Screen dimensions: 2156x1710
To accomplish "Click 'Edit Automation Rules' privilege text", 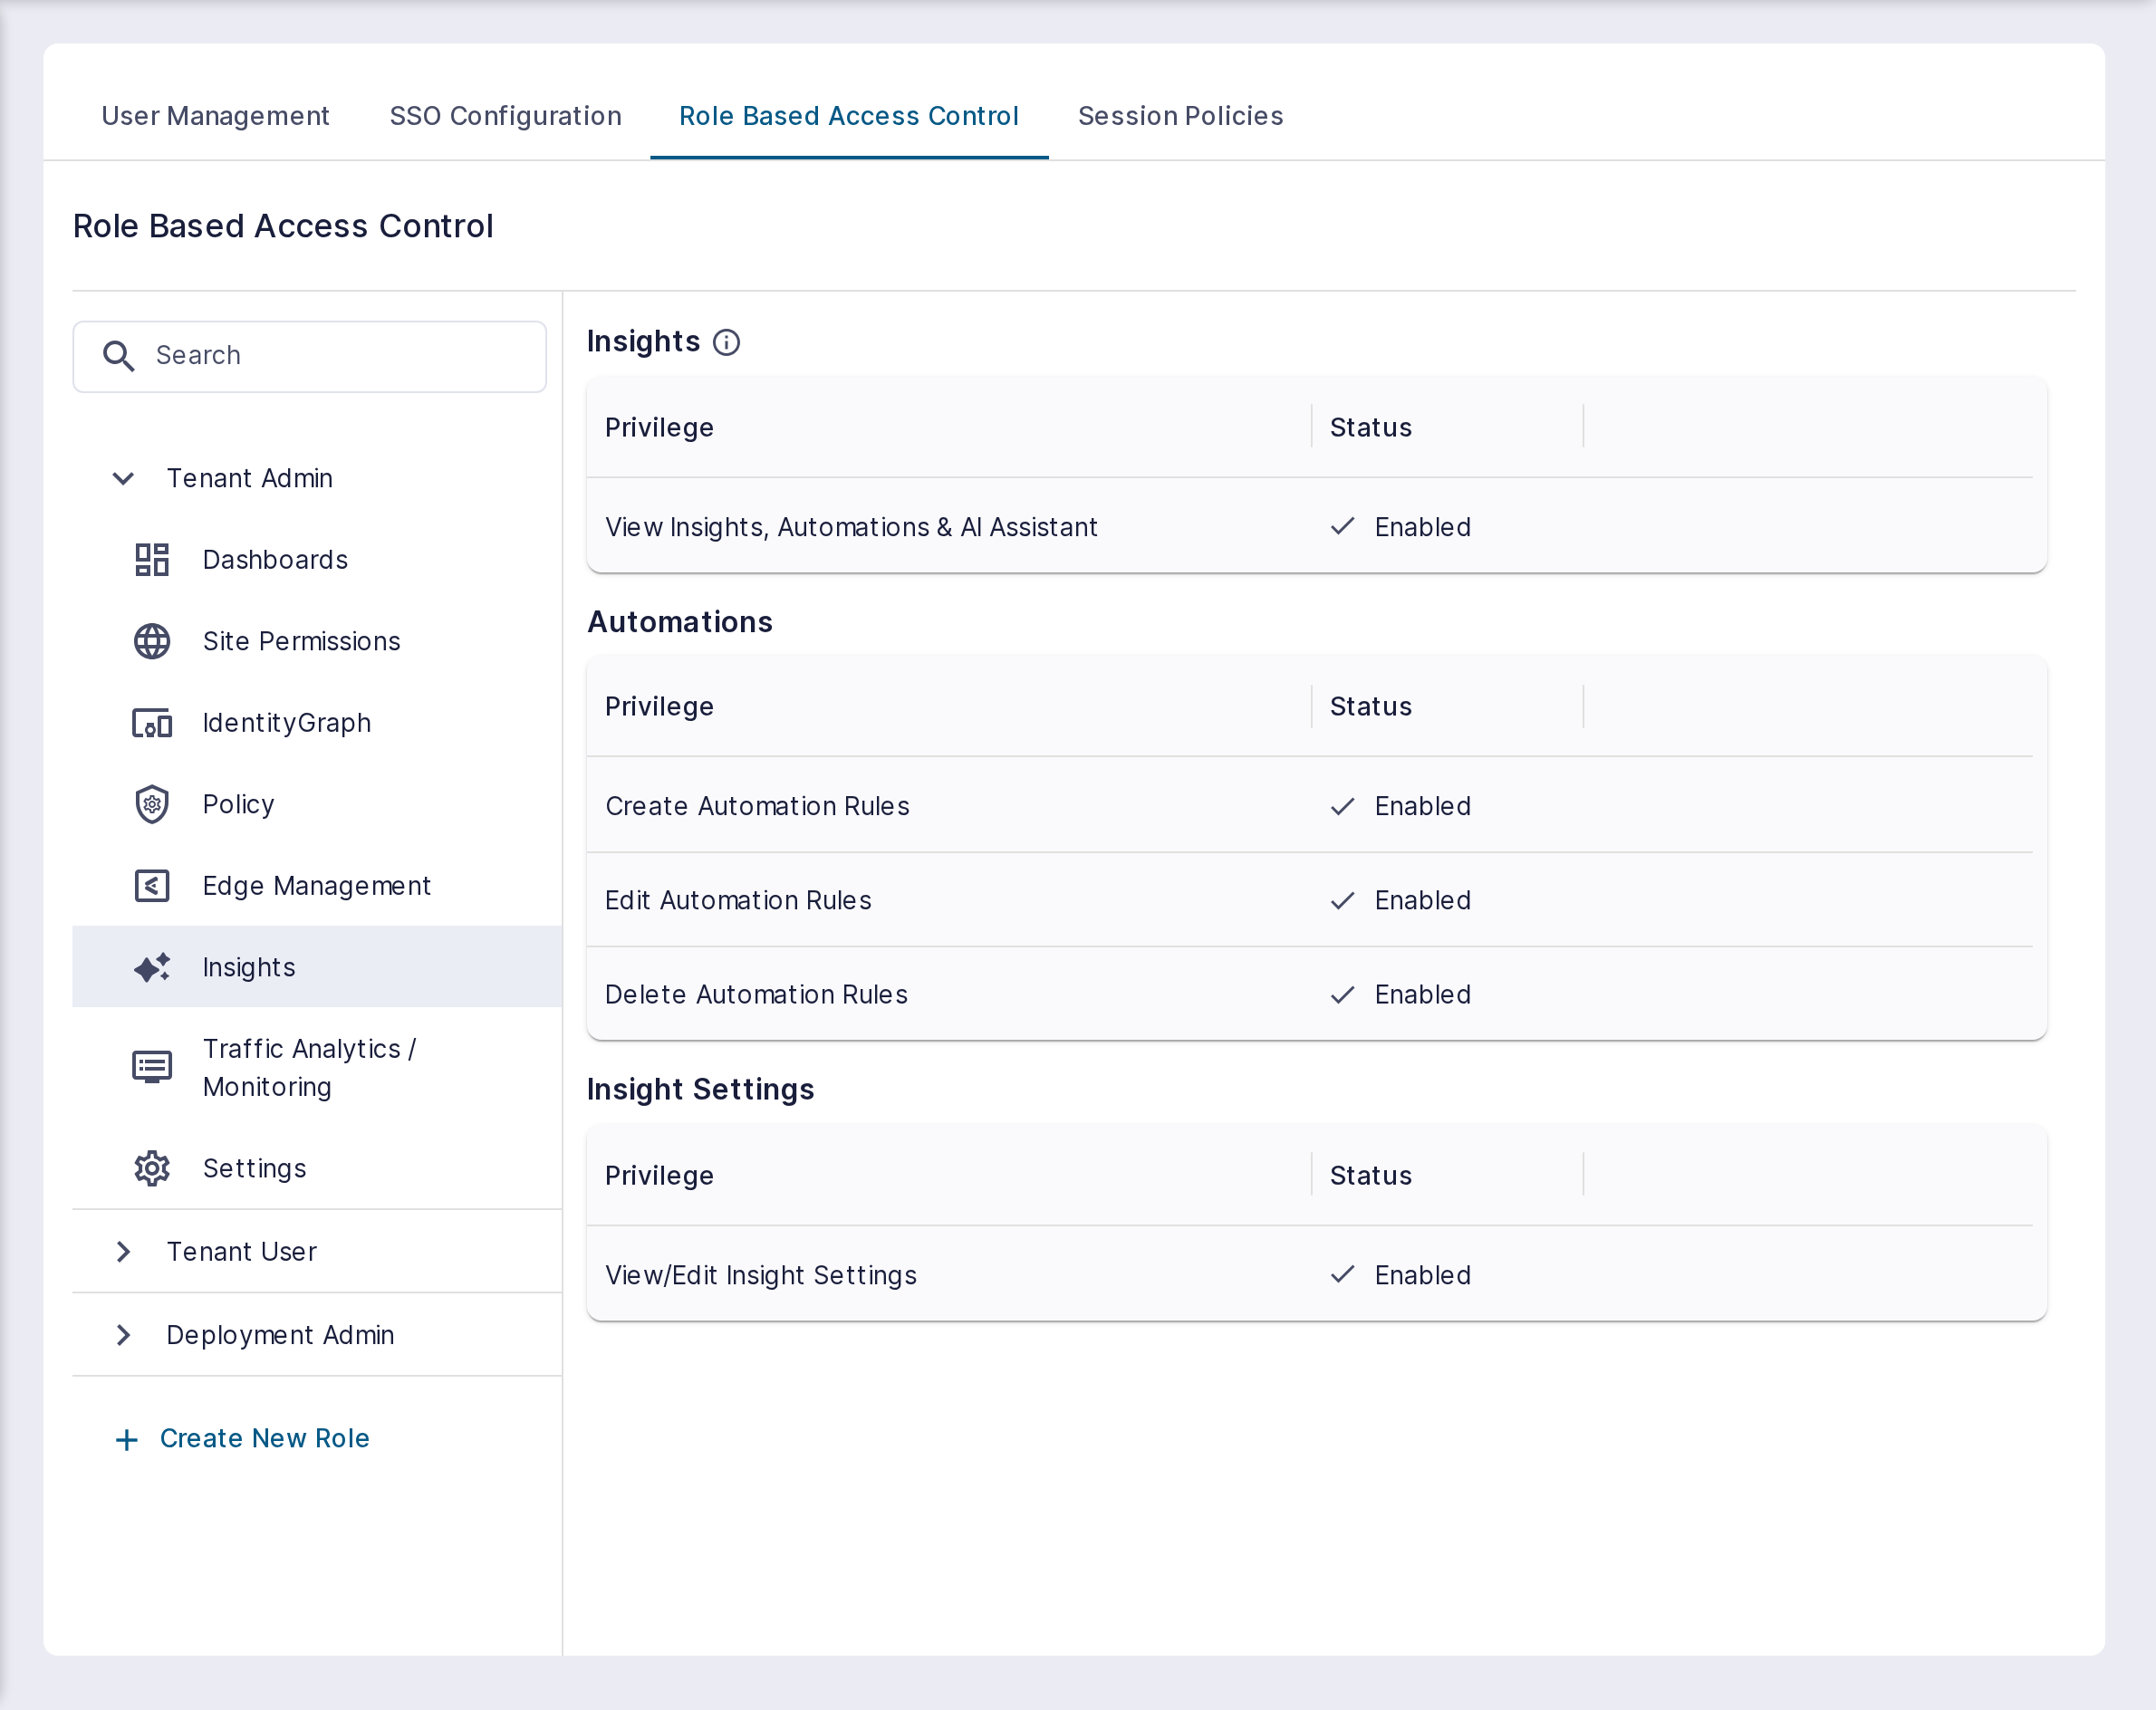I will pos(738,900).
